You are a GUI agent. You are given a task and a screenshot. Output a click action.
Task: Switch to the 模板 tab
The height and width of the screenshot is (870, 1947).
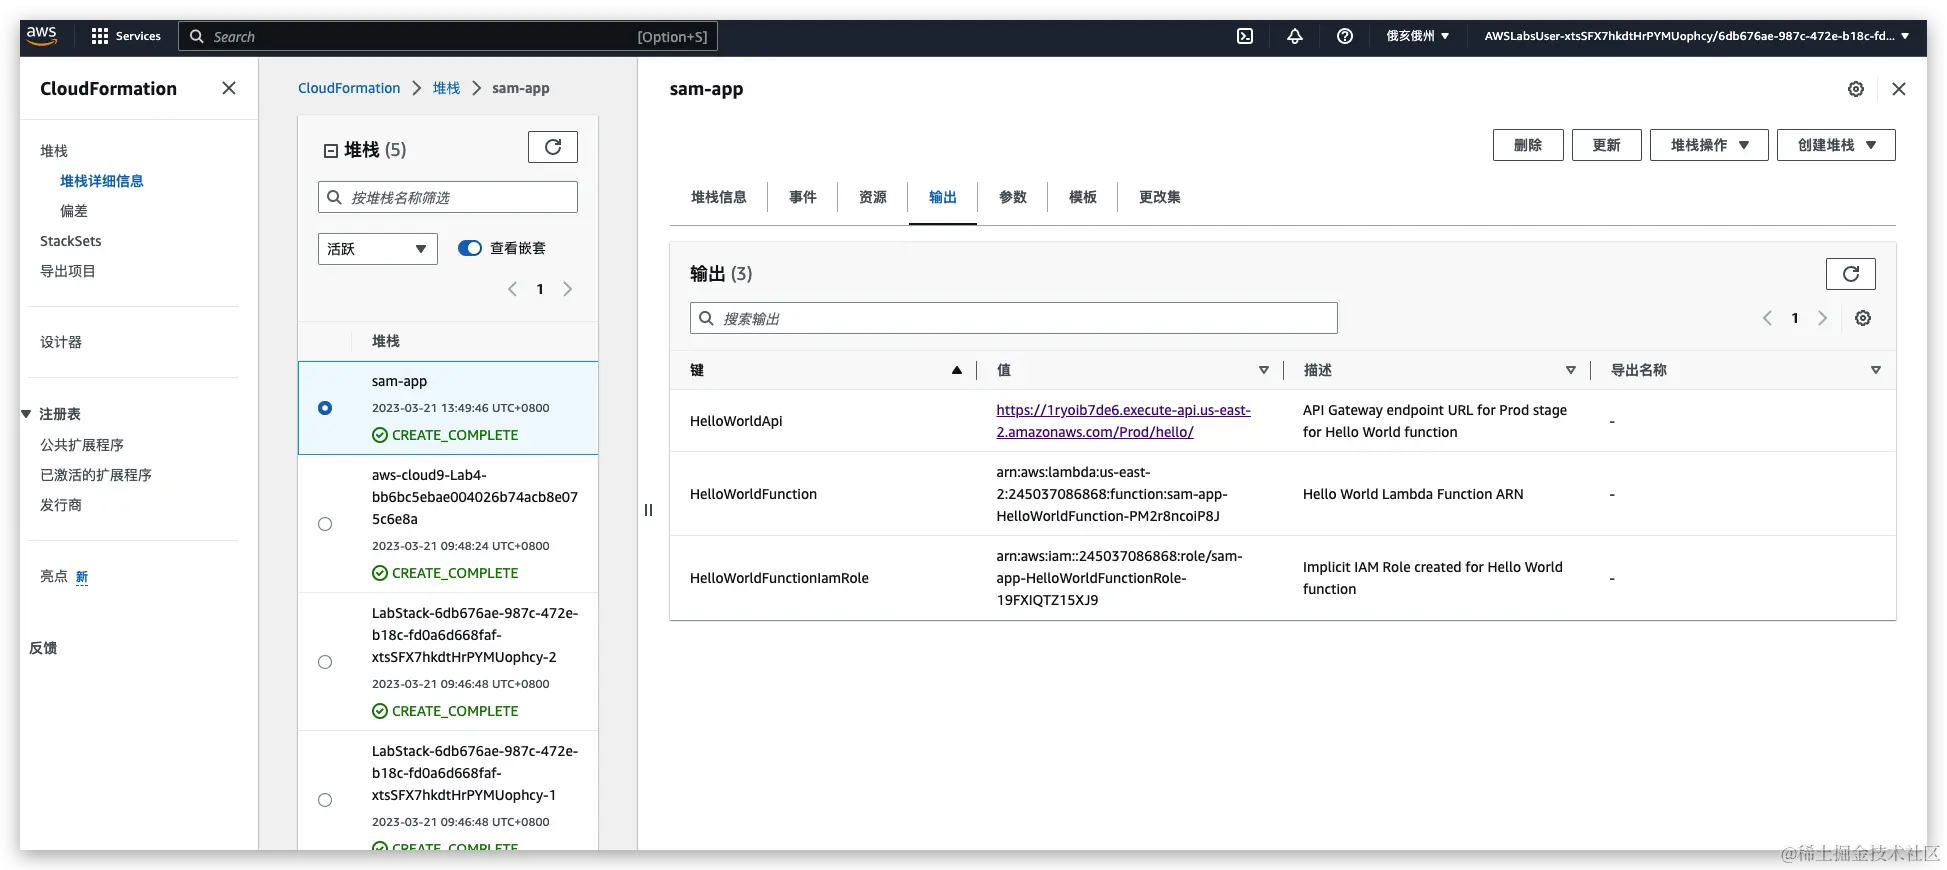coord(1083,197)
